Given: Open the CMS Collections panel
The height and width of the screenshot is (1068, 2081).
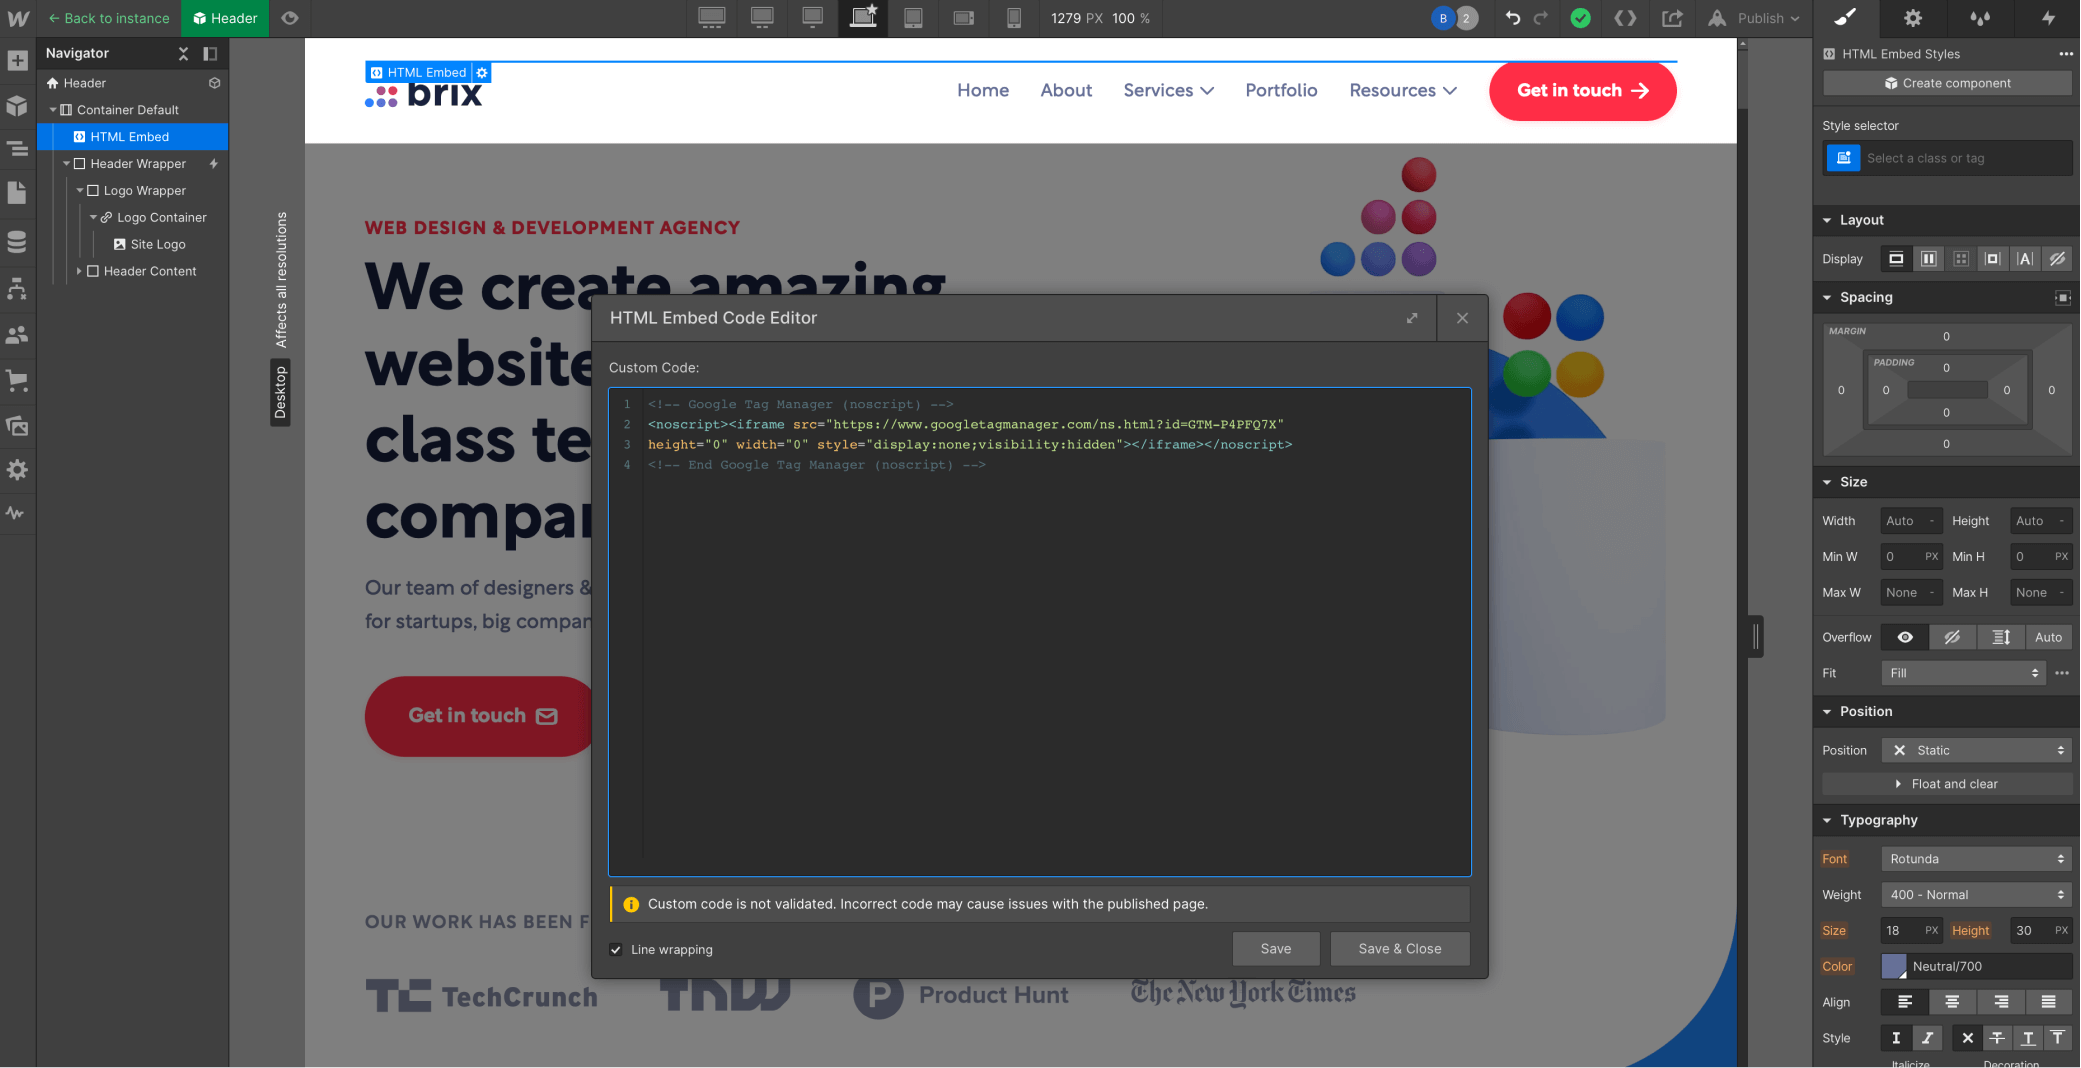Looking at the screenshot, I should coord(16,241).
